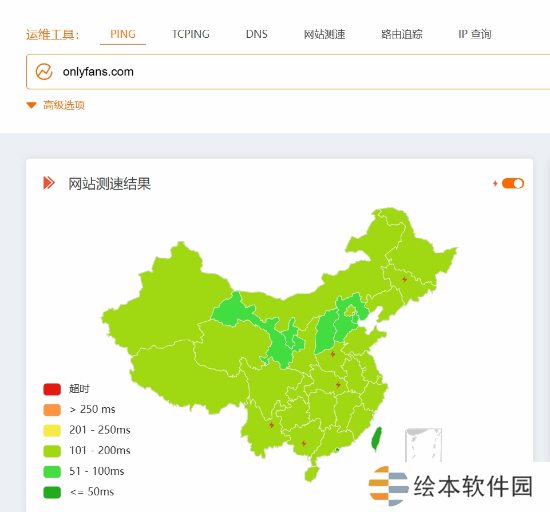Click the dark green <= 50ms swatch
Screen dimensions: 550x512
[52, 492]
